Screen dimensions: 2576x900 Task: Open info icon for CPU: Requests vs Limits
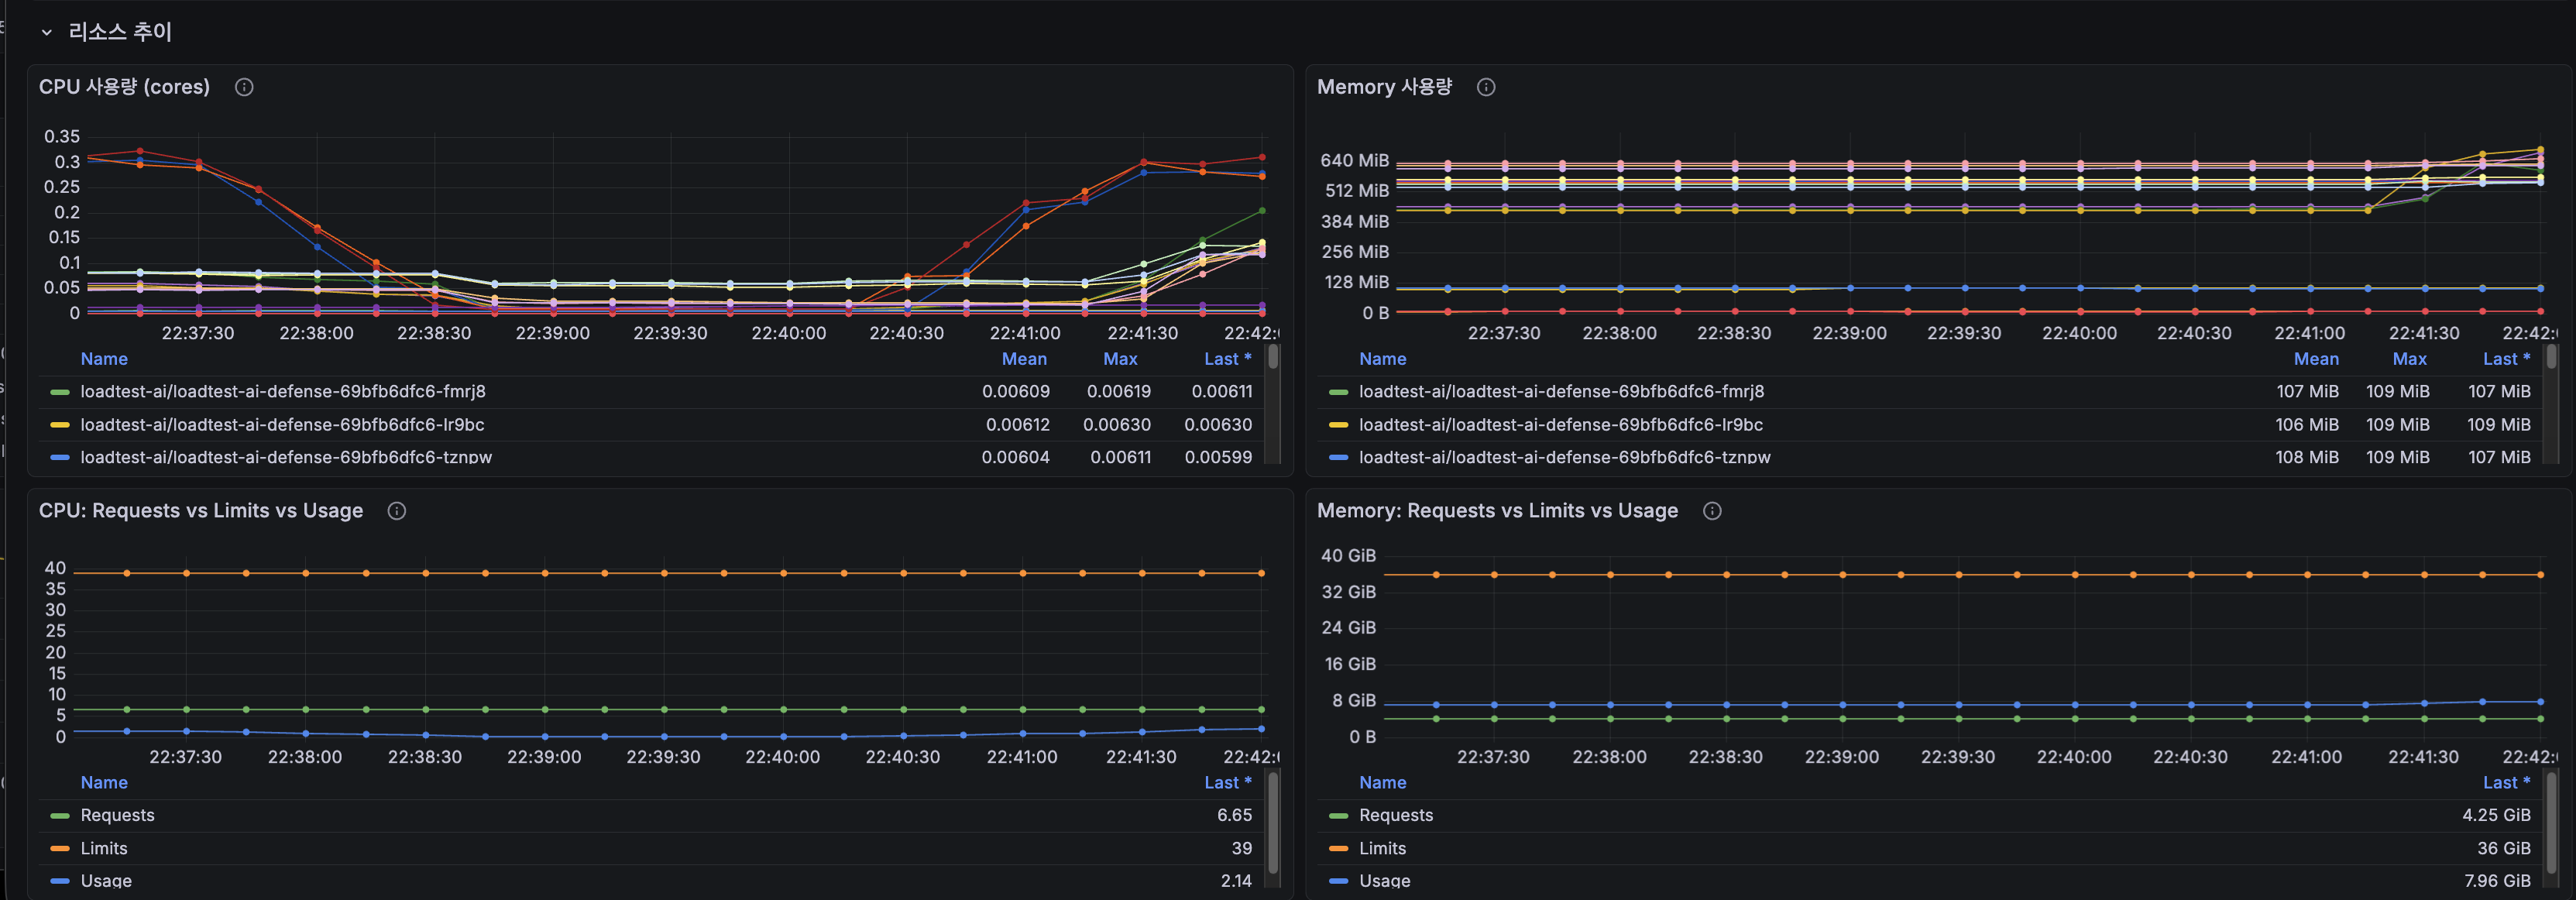click(397, 511)
